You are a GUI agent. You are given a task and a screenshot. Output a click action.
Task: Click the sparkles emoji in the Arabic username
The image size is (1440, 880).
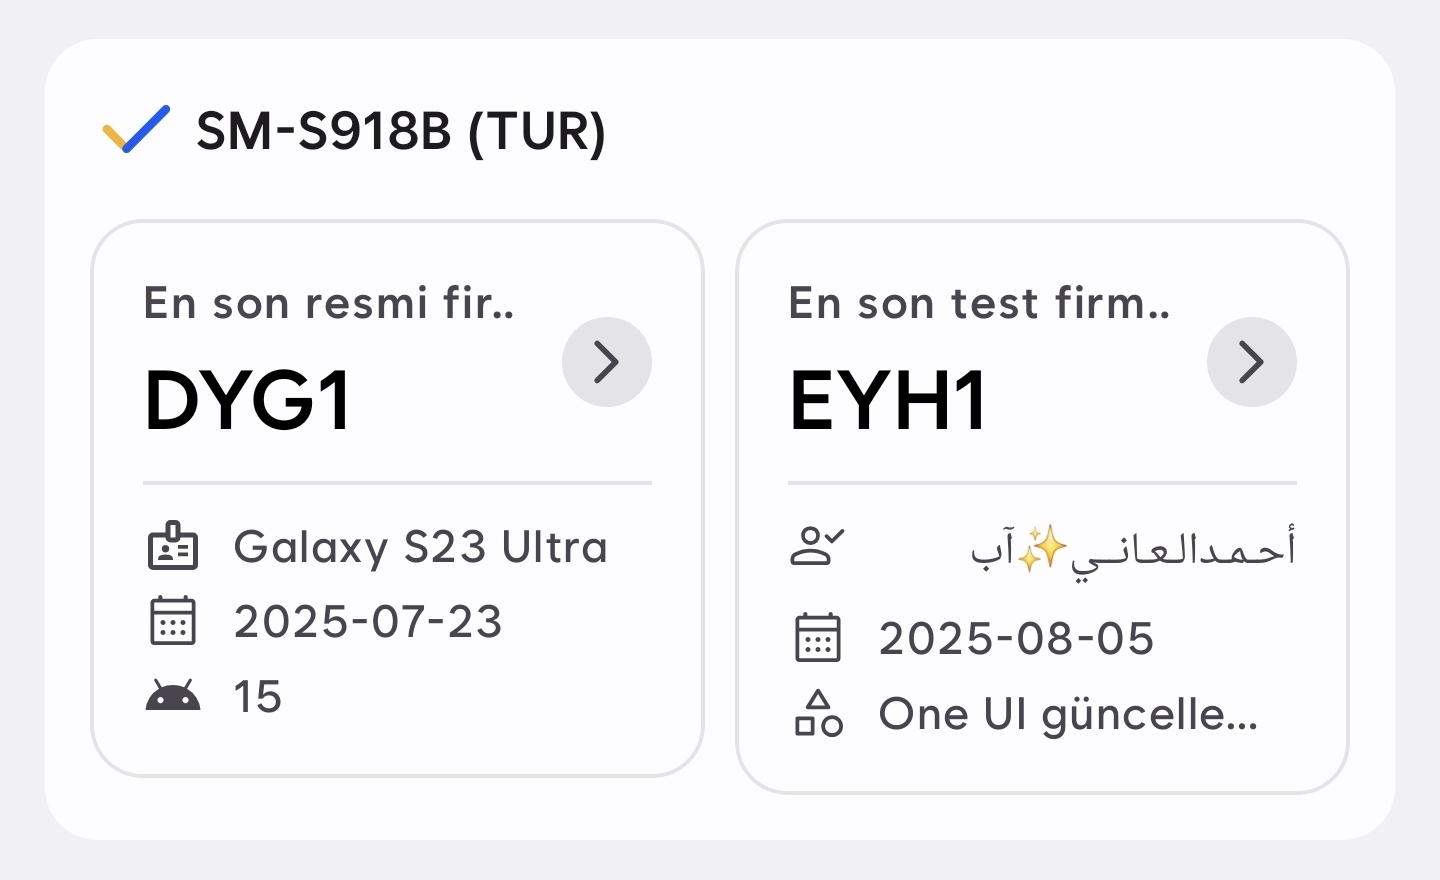coord(1043,549)
